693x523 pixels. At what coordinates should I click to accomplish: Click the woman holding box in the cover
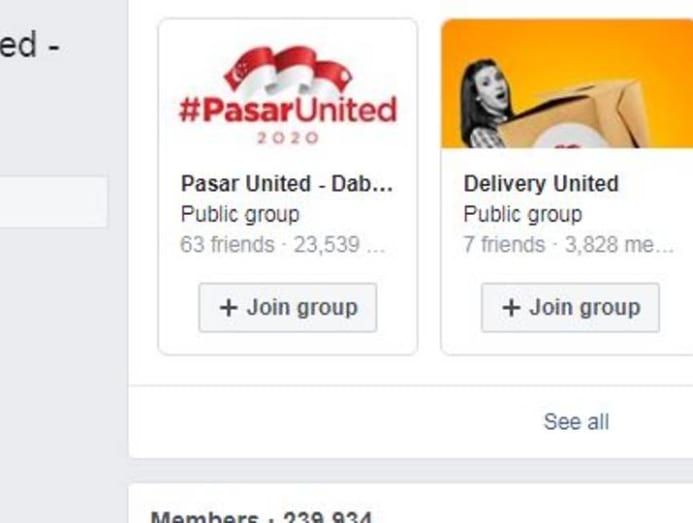point(486,104)
